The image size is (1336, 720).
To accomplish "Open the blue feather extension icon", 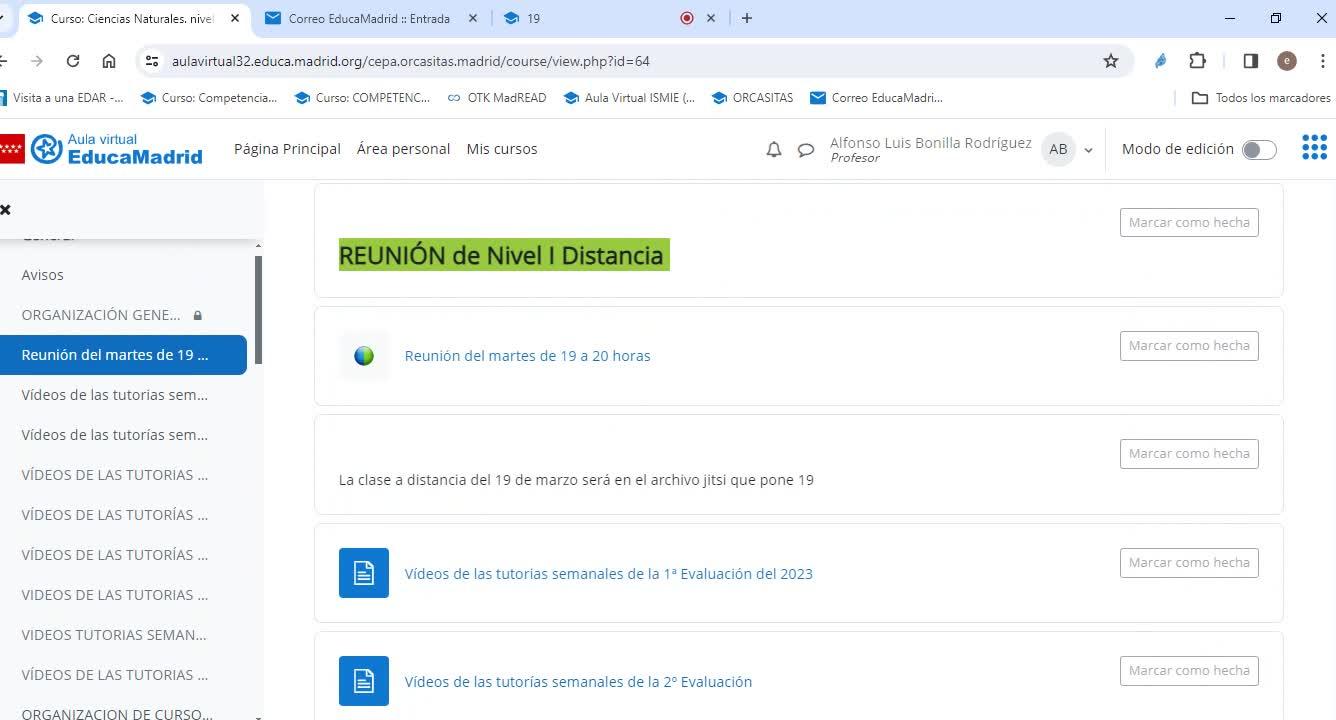I will [x=1160, y=61].
